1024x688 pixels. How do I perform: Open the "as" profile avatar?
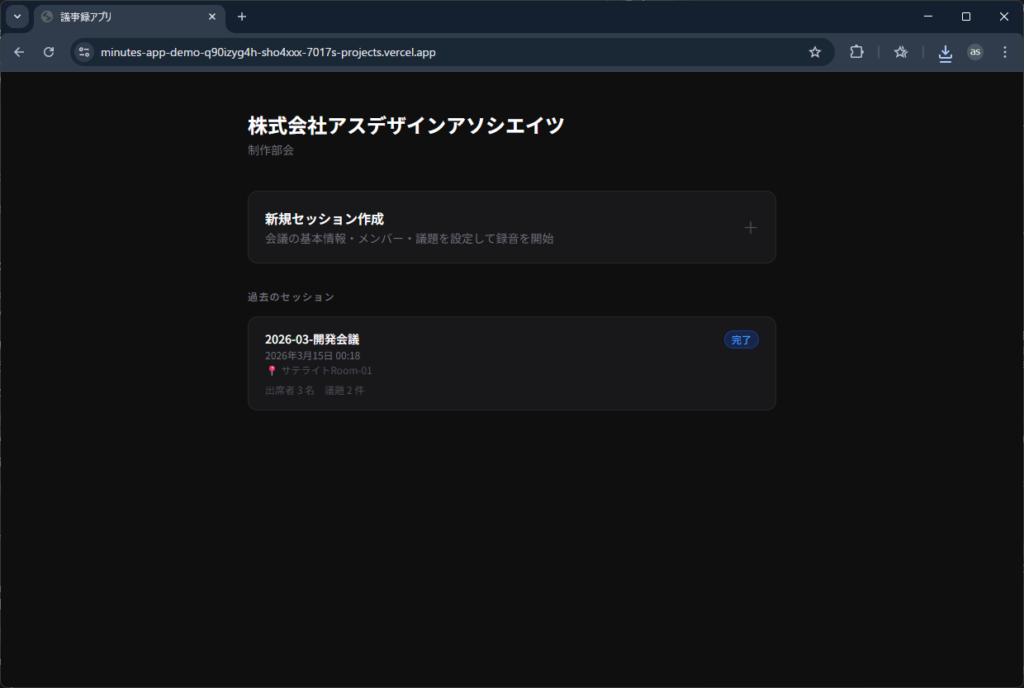[975, 52]
